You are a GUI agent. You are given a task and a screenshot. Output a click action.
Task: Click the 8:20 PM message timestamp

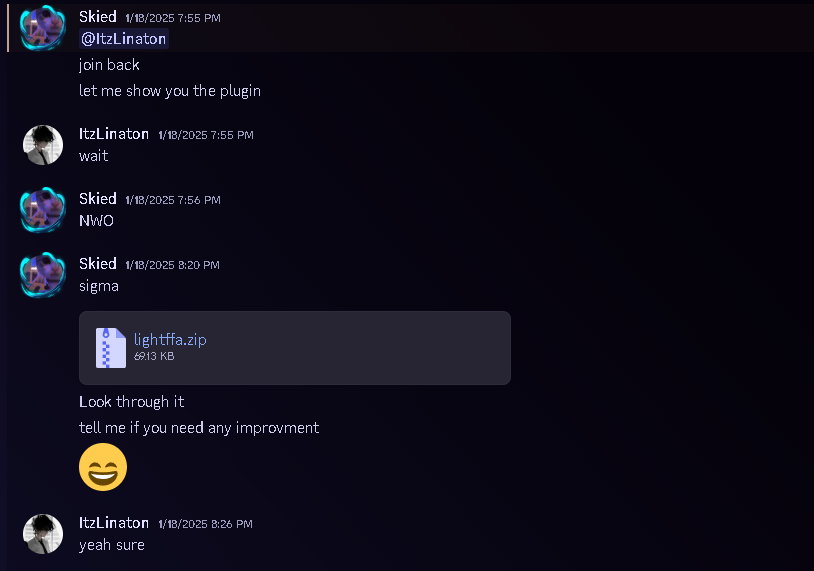point(172,265)
